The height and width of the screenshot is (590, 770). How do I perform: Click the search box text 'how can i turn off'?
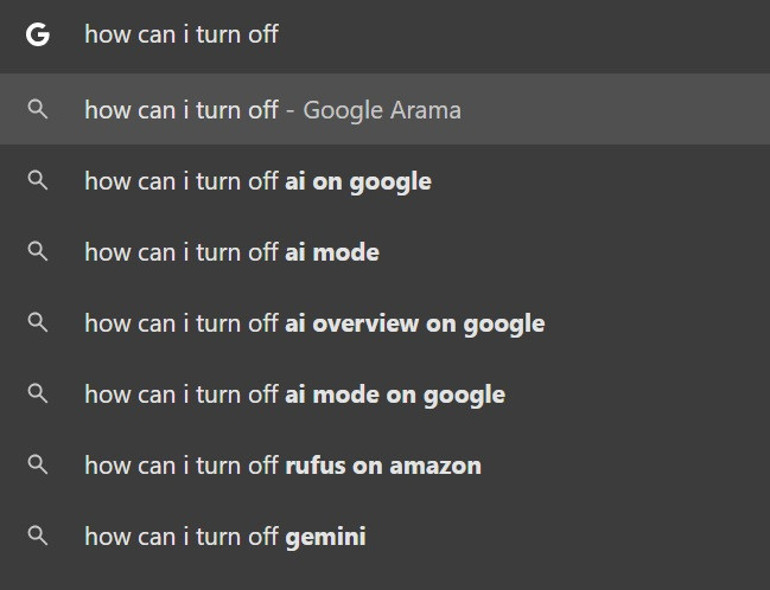(x=181, y=35)
